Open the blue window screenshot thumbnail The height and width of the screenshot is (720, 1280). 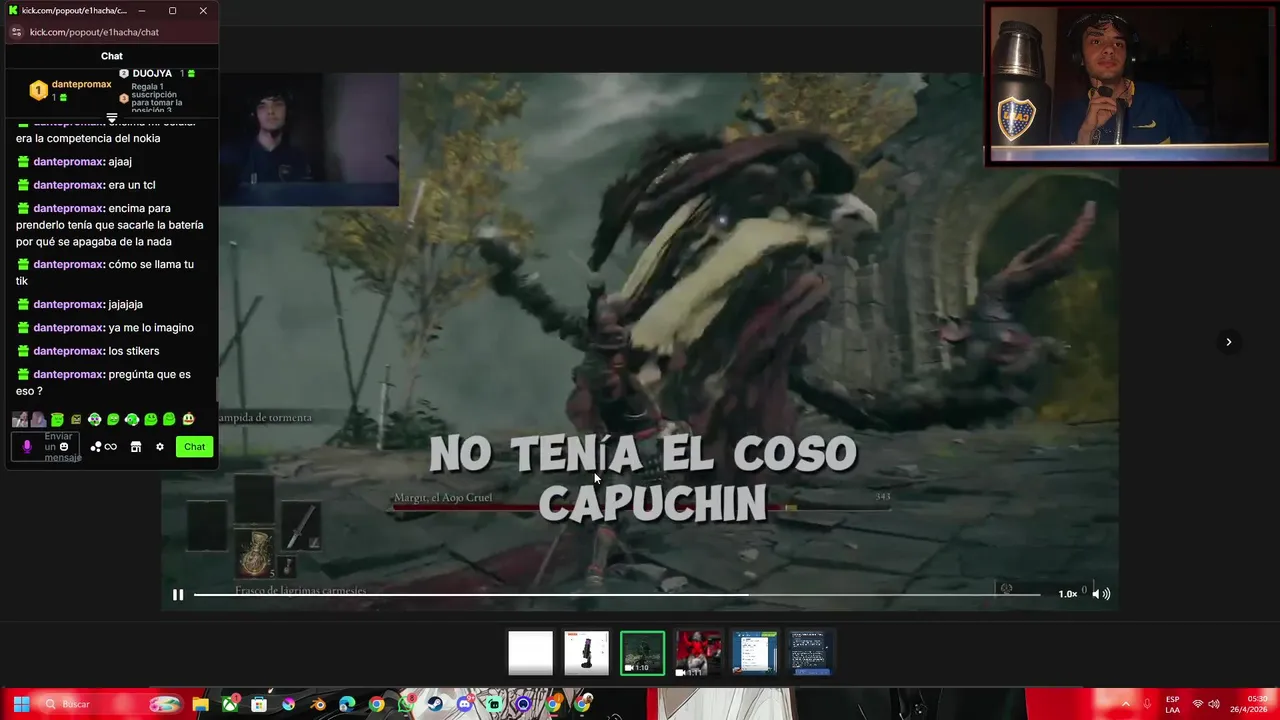click(754, 653)
